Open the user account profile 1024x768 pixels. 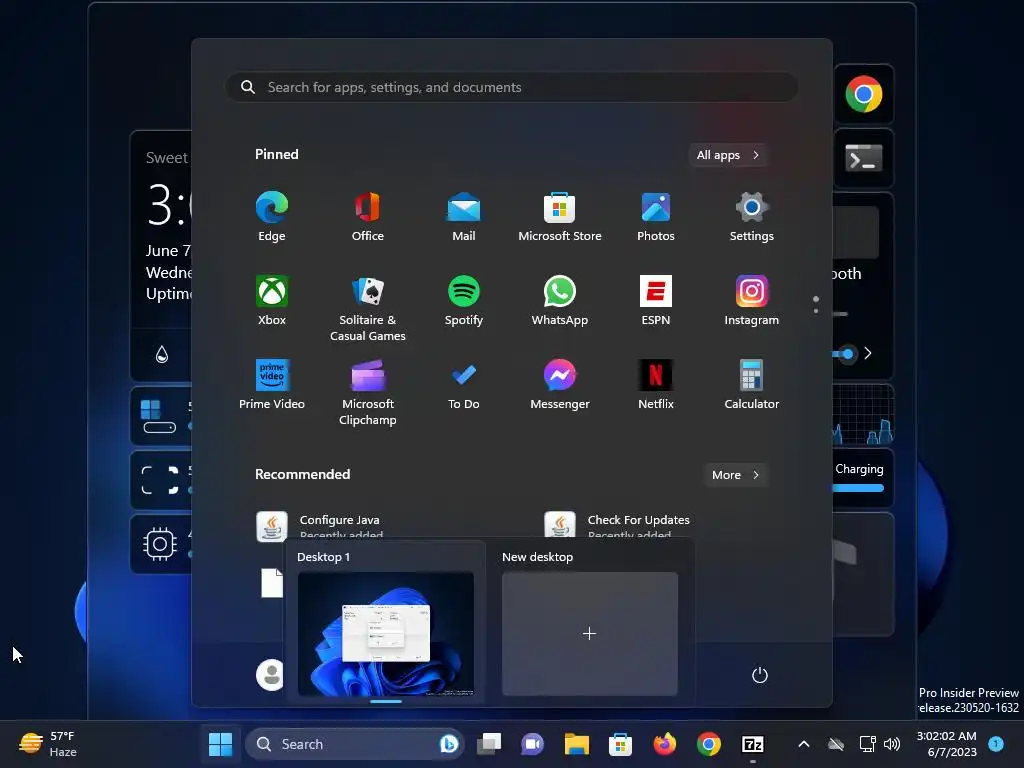[x=270, y=675]
